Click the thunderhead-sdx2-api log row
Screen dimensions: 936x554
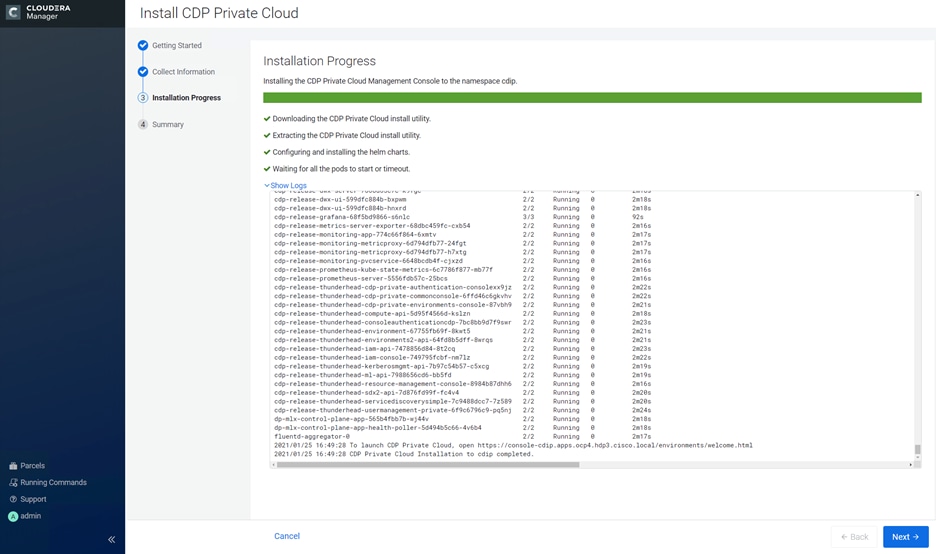pos(463,393)
